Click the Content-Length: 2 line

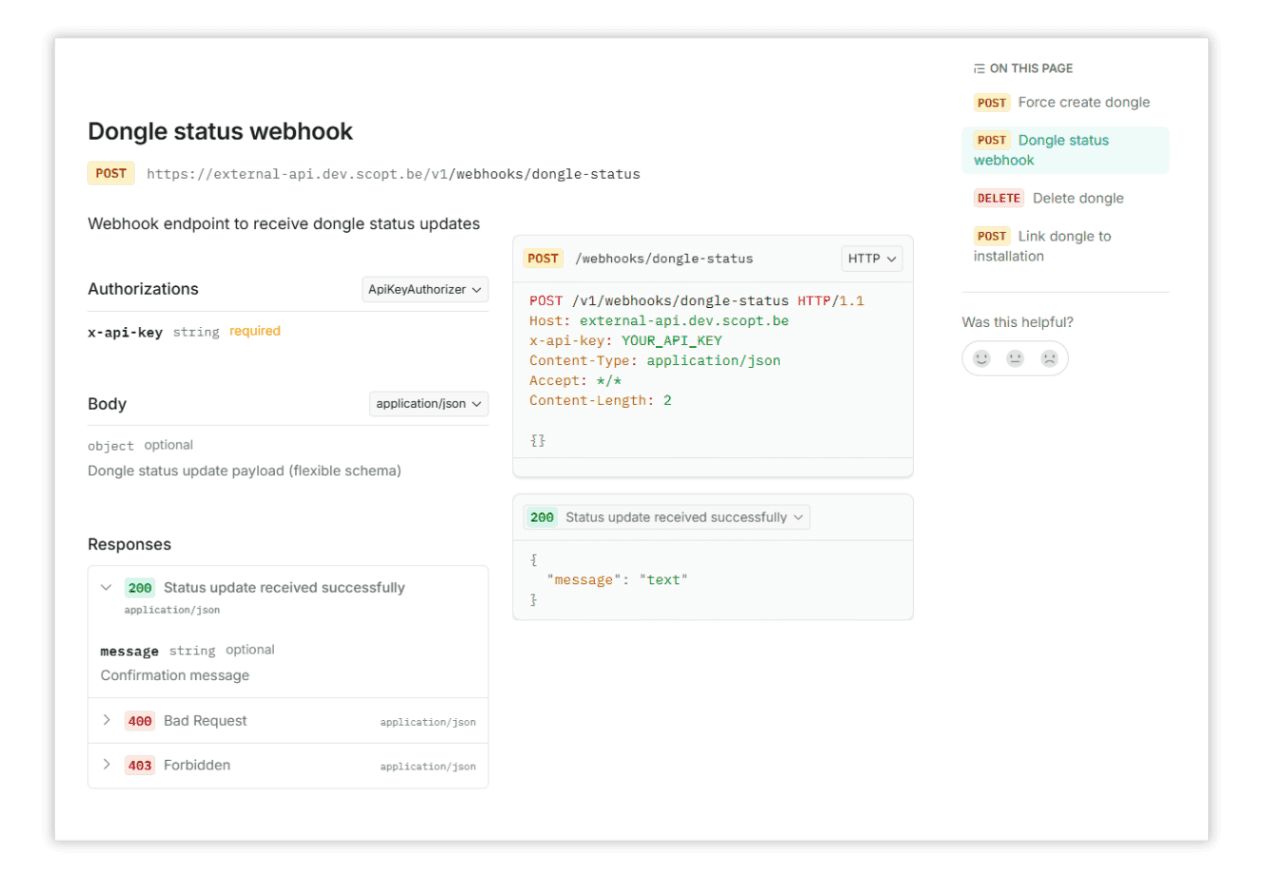(601, 400)
